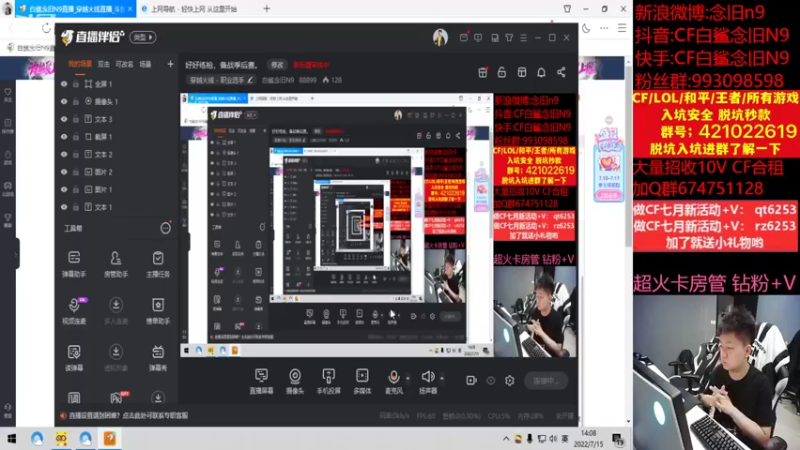This screenshot has height=450, width=800.
Task: Open the 读弹幕 tool
Action: coord(74,357)
